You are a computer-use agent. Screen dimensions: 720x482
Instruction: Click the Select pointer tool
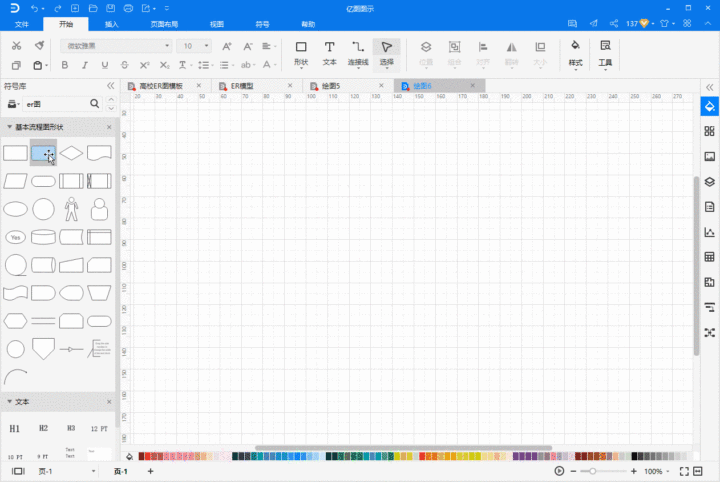coord(387,54)
